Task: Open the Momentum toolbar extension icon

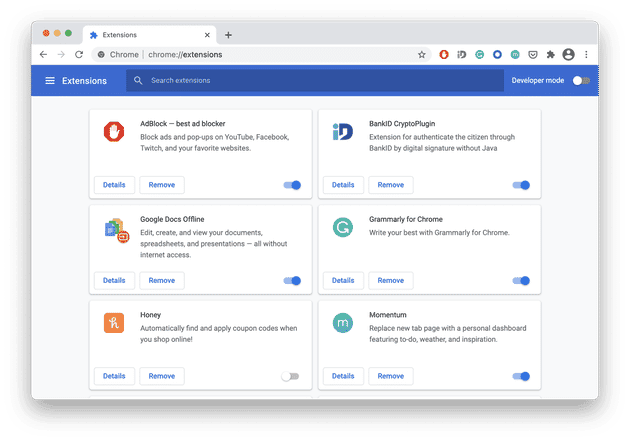Action: click(x=515, y=55)
